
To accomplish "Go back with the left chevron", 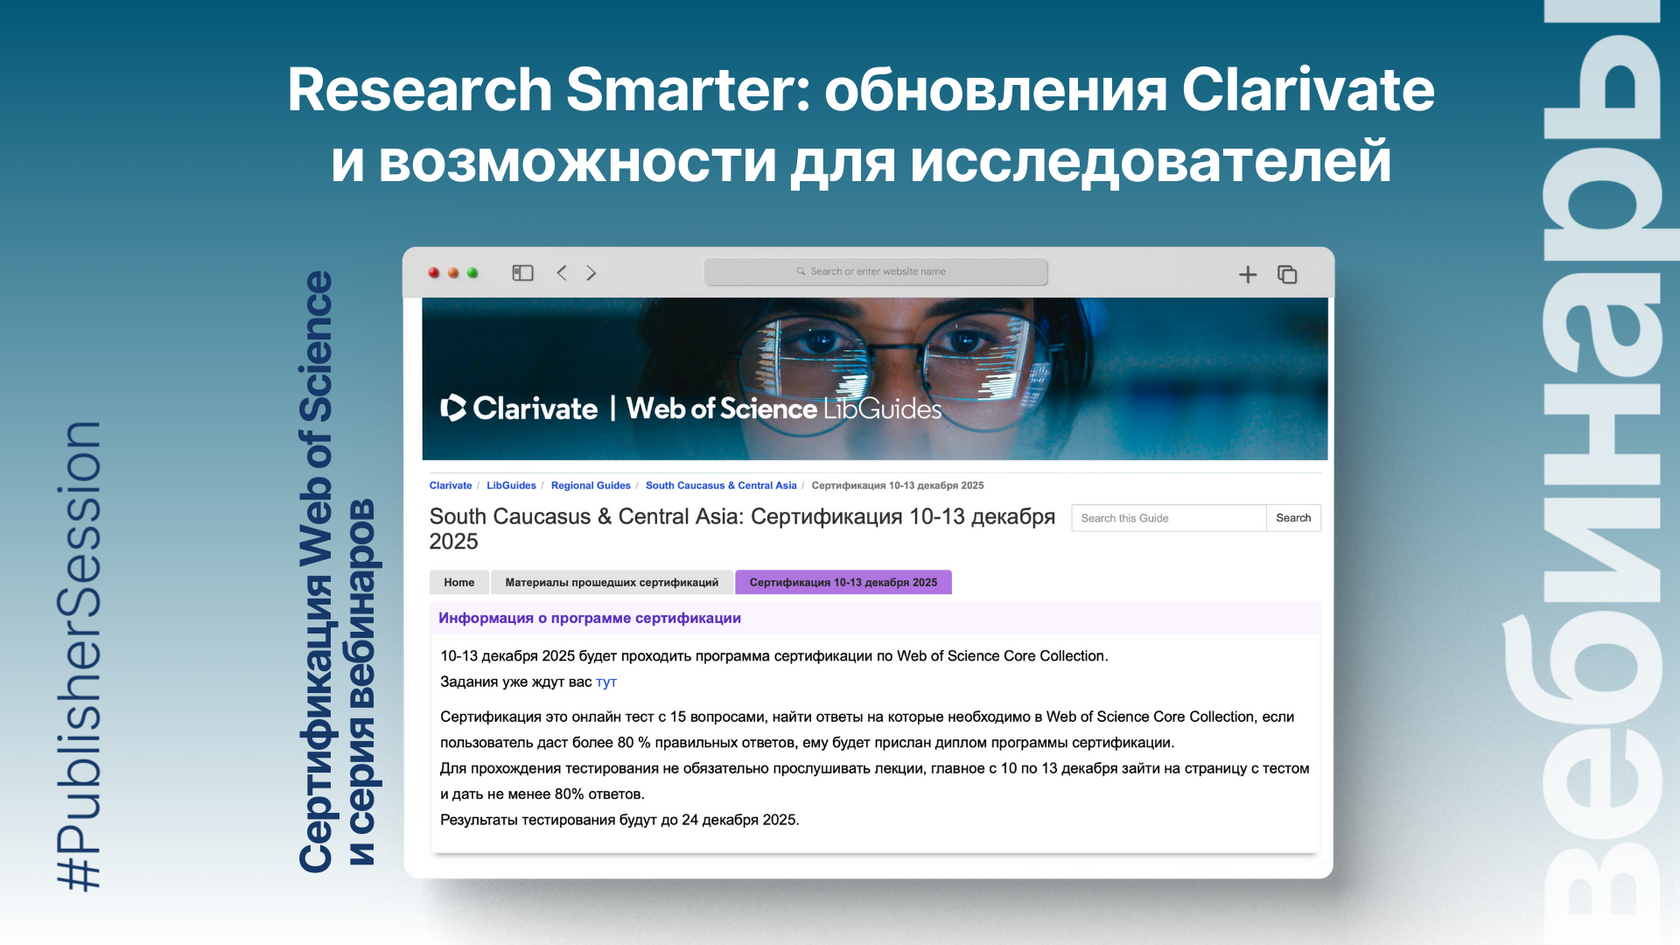I will coord(562,273).
